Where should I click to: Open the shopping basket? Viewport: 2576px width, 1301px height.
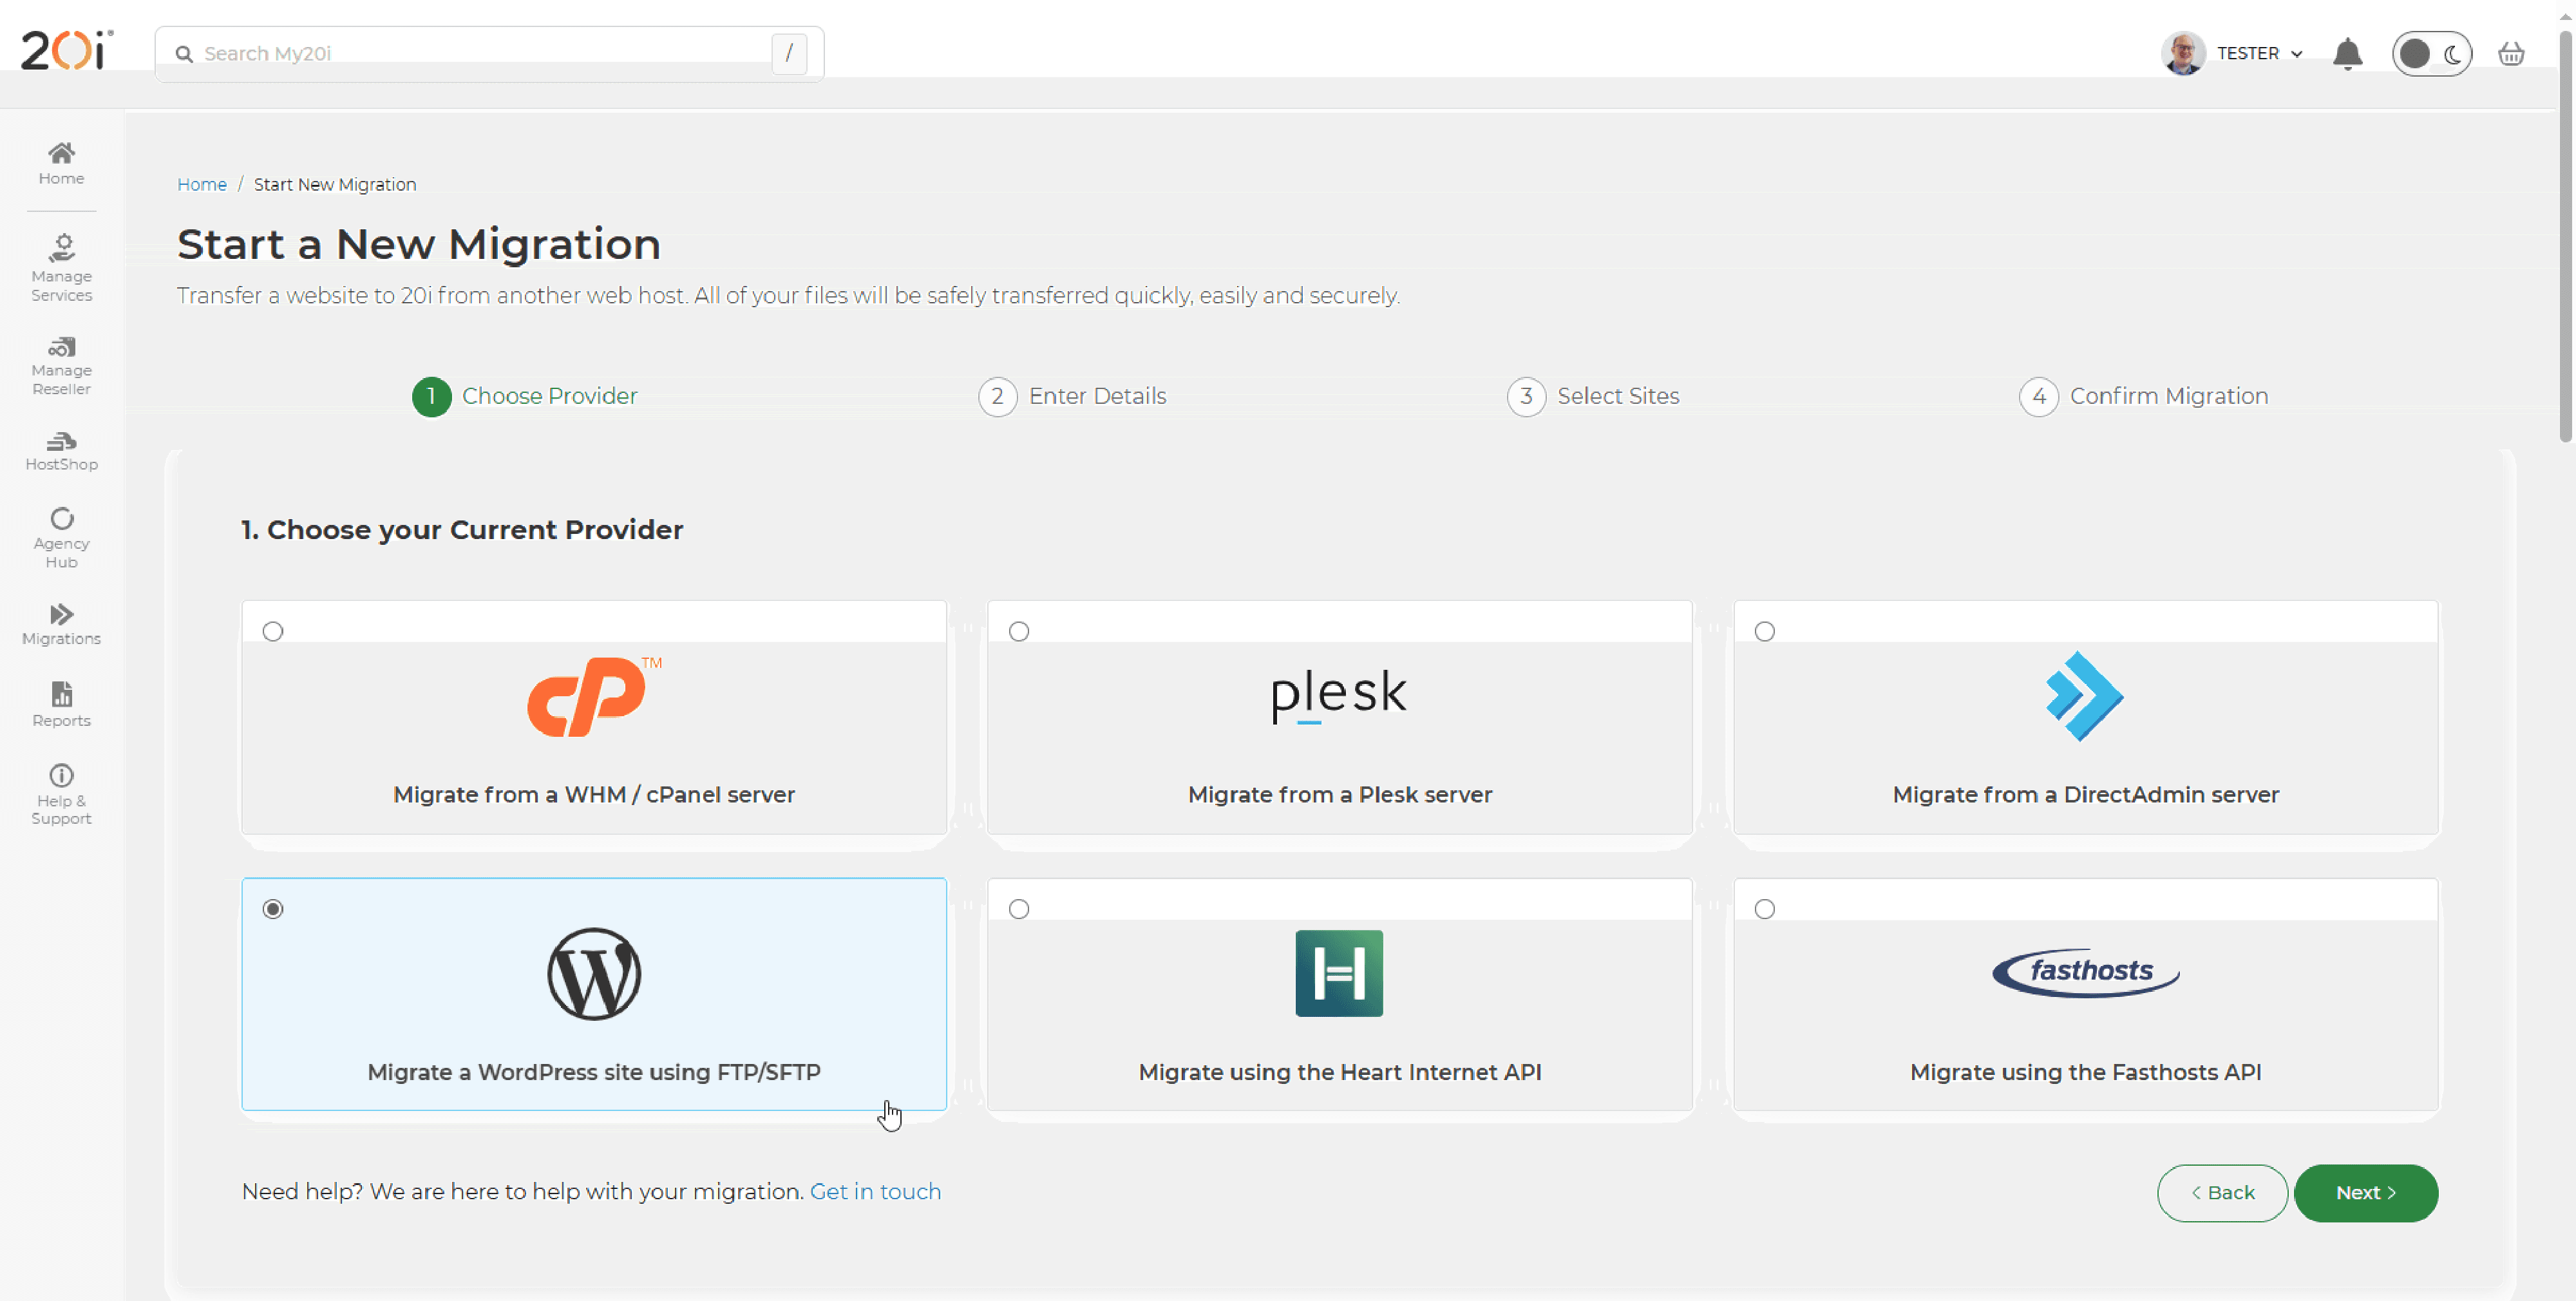tap(2511, 53)
